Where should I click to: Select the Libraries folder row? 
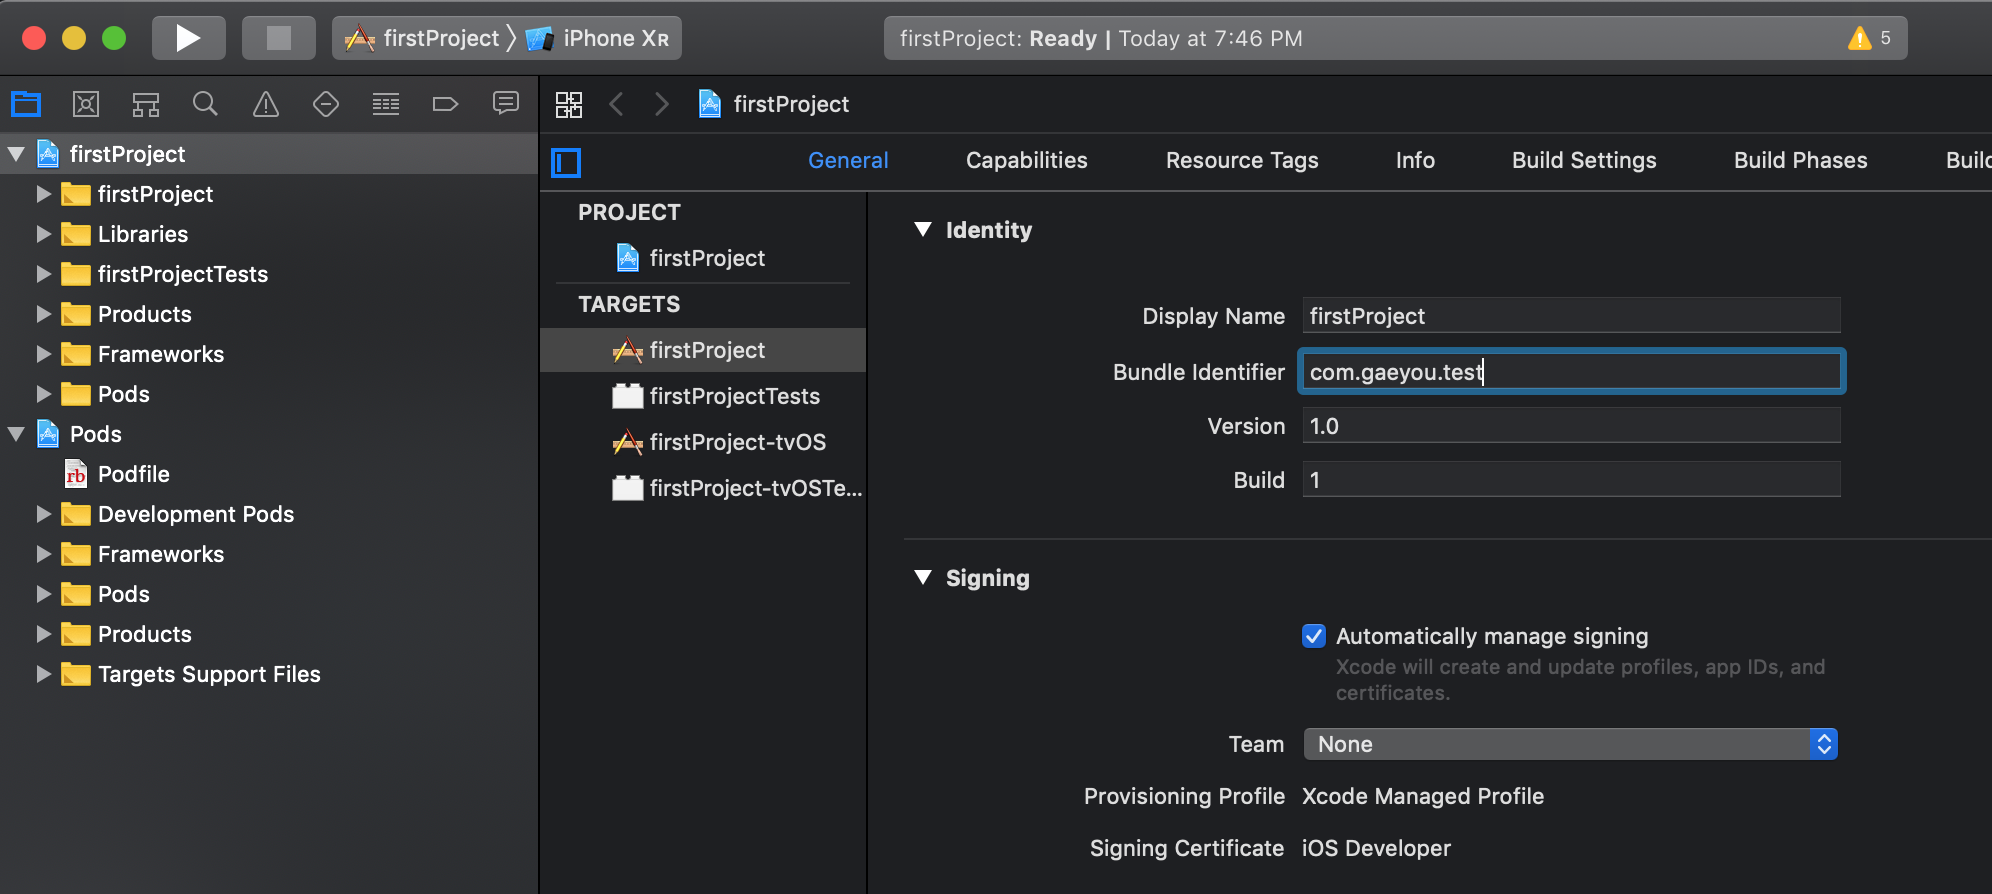click(268, 234)
